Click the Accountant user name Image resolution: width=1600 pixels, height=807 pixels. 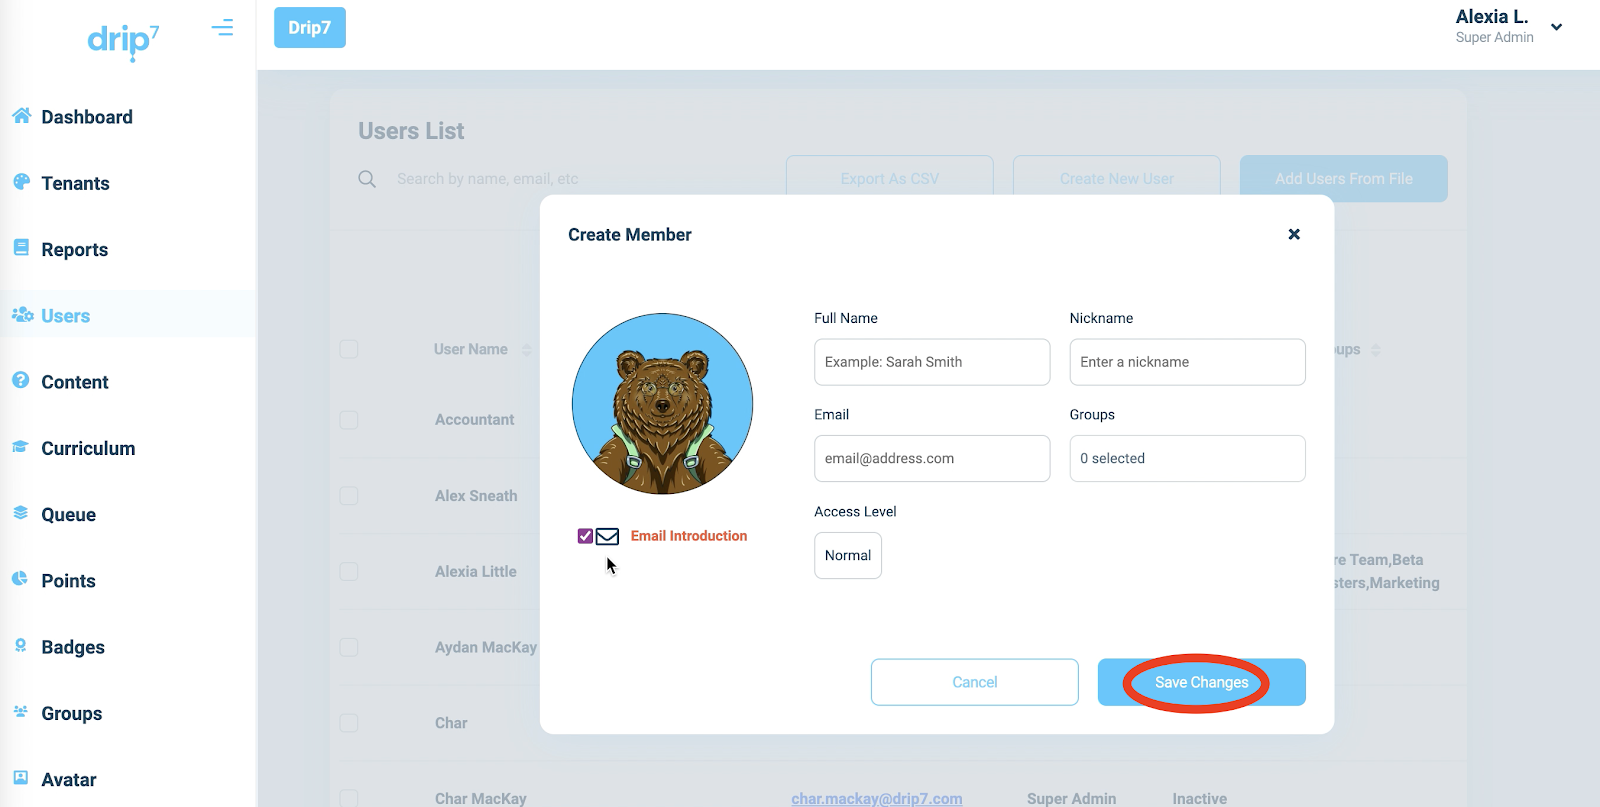tap(474, 420)
